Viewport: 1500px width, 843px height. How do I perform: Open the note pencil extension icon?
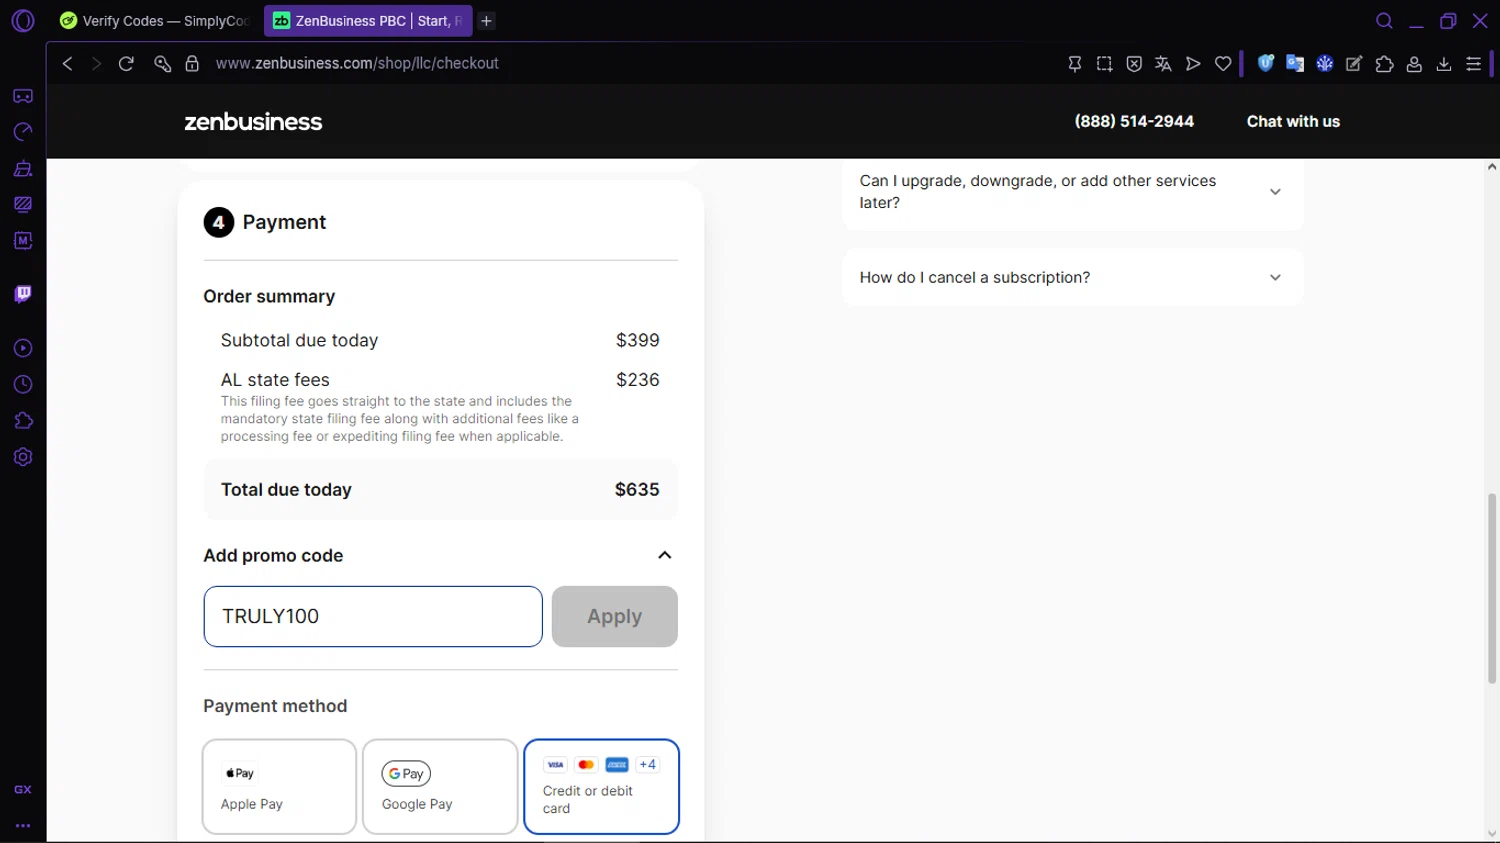pyautogui.click(x=1354, y=63)
